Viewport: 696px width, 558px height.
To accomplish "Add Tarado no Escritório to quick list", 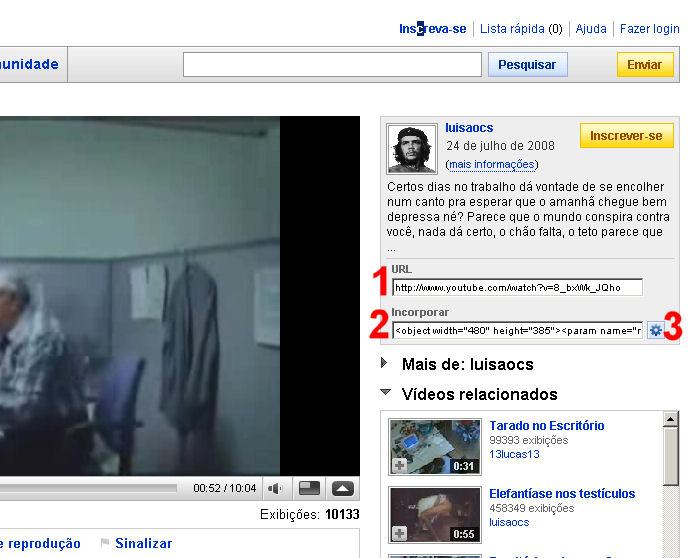I will [x=399, y=465].
